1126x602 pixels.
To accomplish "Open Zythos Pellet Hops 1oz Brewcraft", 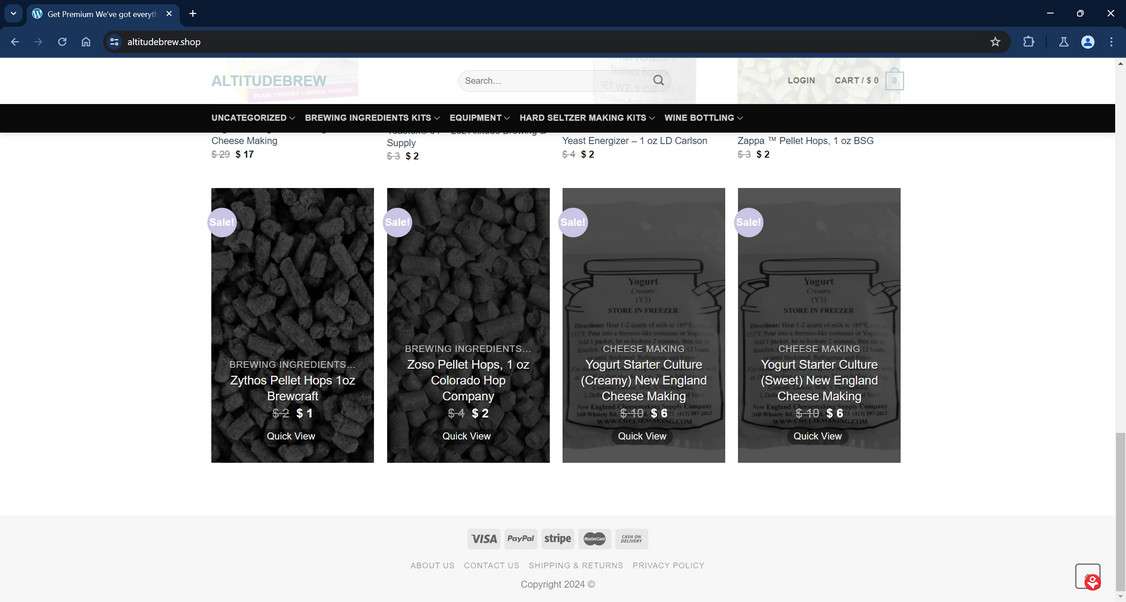I will [292, 388].
